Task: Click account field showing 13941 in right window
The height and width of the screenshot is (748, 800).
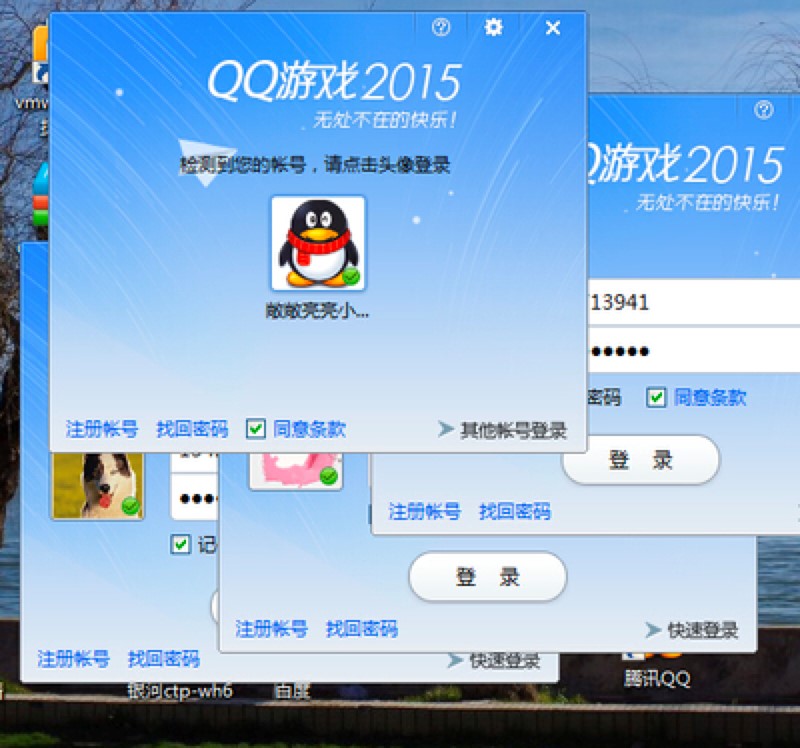Action: click(x=694, y=302)
